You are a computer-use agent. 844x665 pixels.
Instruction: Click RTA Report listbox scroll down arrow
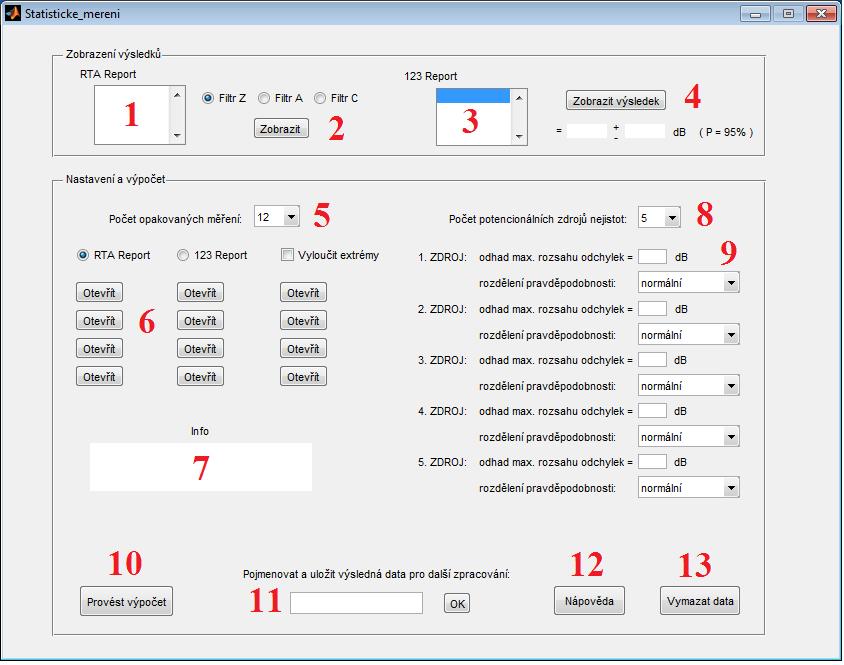[x=177, y=136]
